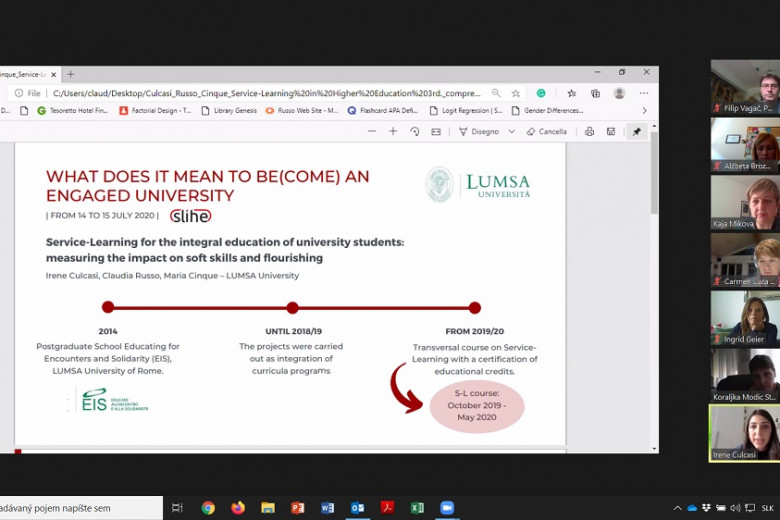
Task: Click the LUMSA Università logo
Action: click(478, 185)
